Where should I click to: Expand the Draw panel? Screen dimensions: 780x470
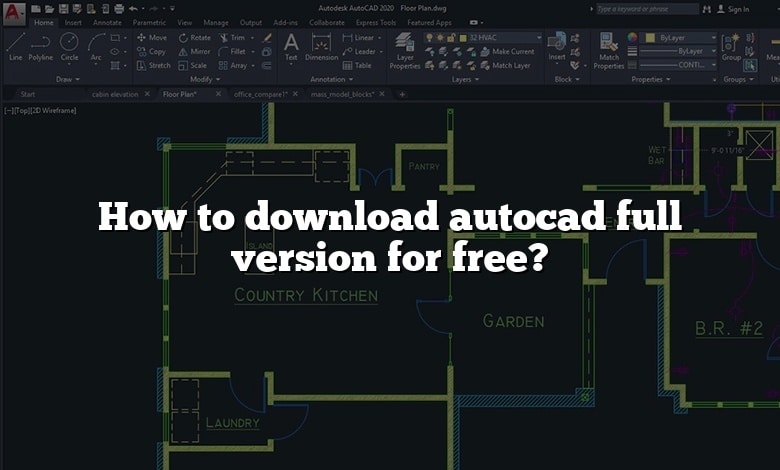pos(68,79)
